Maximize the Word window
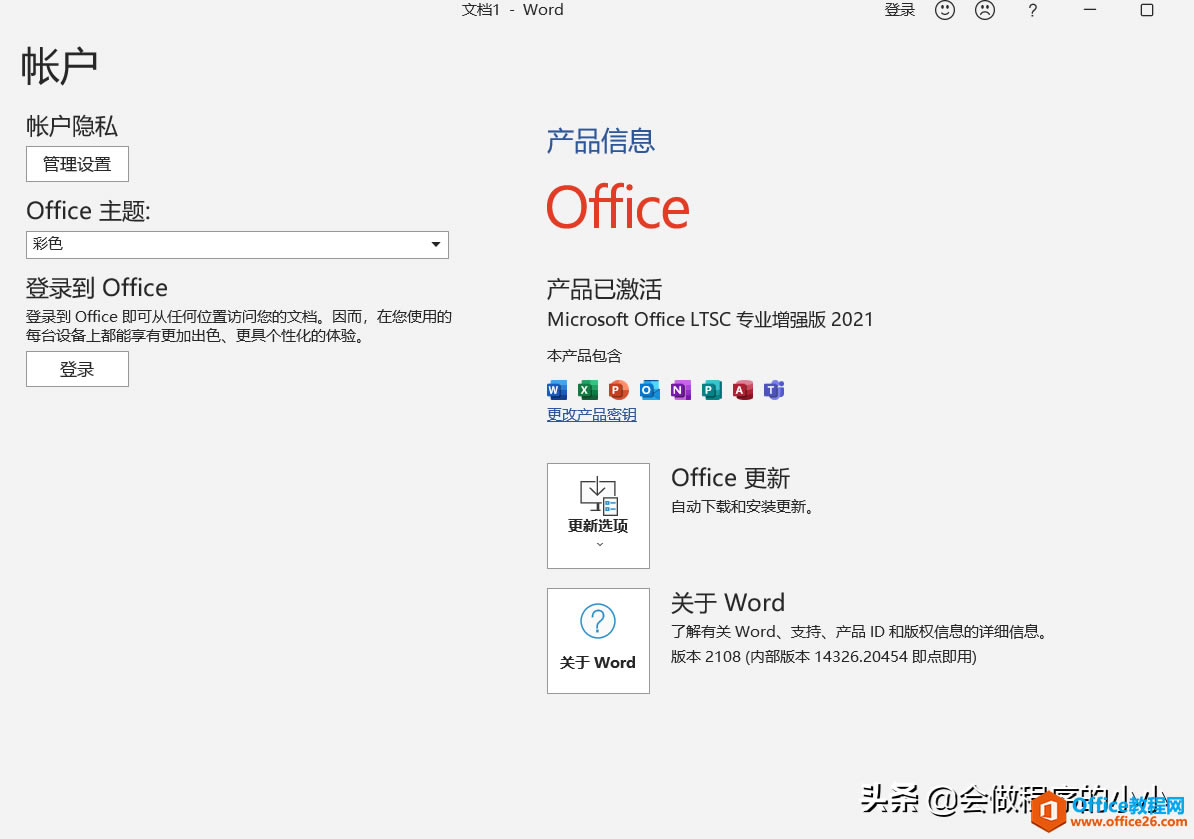 pos(1146,10)
